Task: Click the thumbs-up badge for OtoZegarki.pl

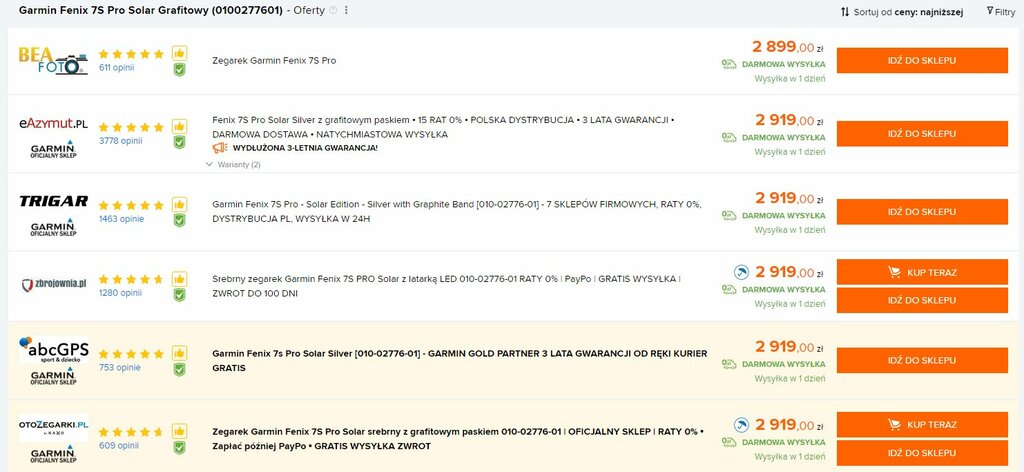Action: 179,431
